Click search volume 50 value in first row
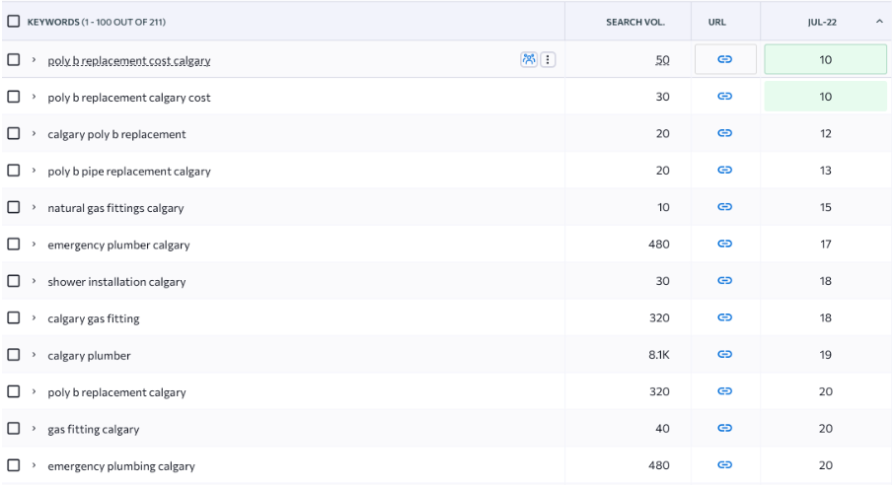Image resolution: width=892 pixels, height=485 pixels. click(662, 60)
